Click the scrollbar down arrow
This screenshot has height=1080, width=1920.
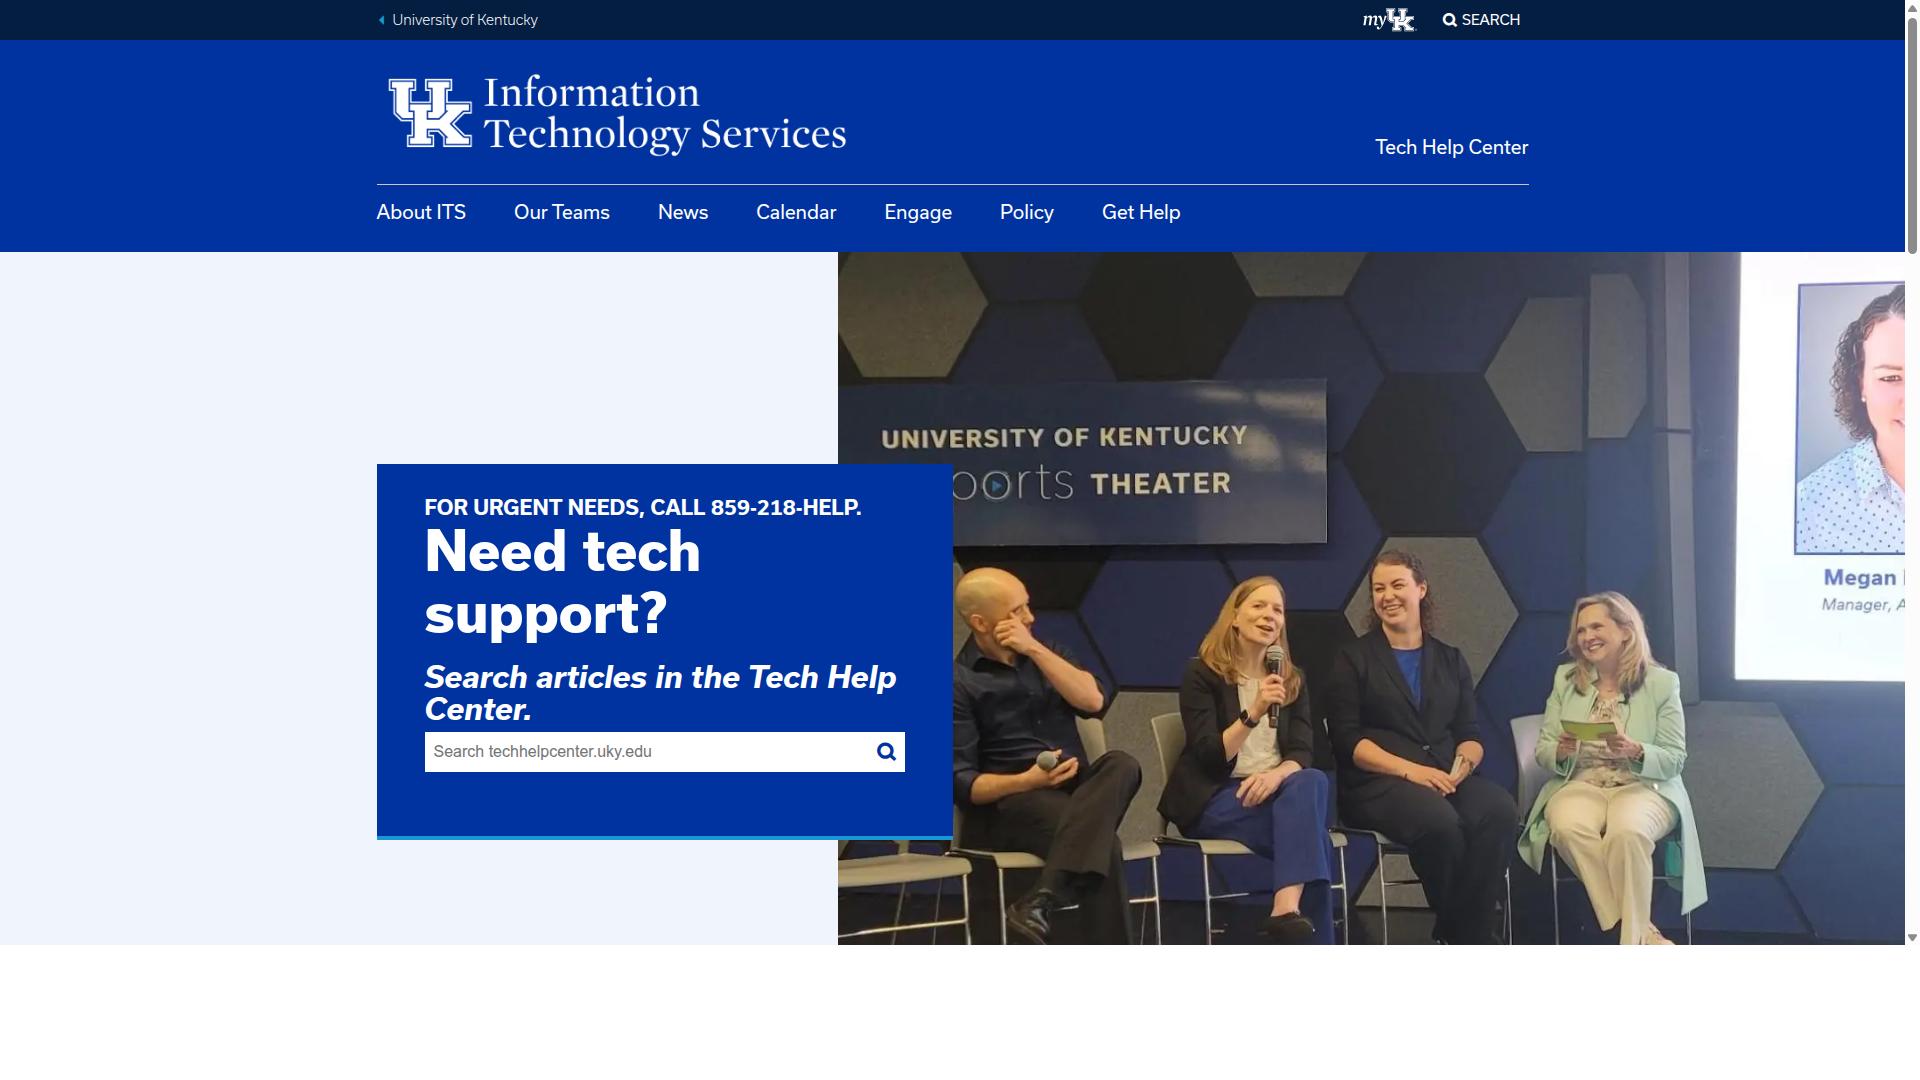click(x=1912, y=937)
